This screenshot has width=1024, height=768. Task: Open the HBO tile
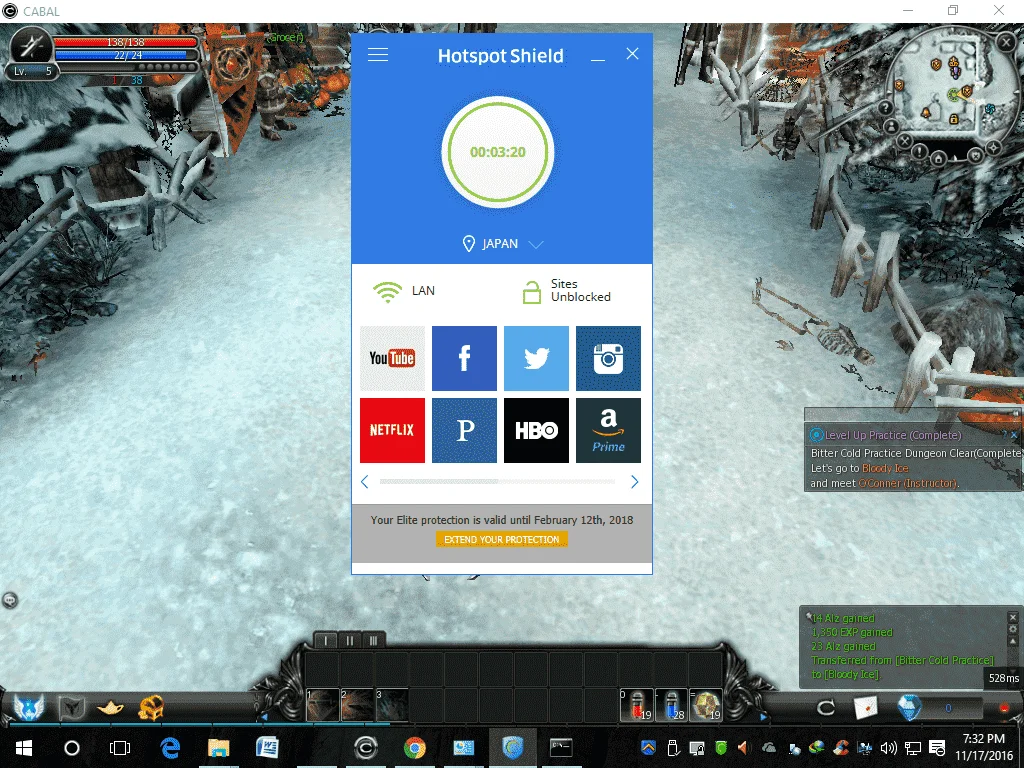point(536,430)
